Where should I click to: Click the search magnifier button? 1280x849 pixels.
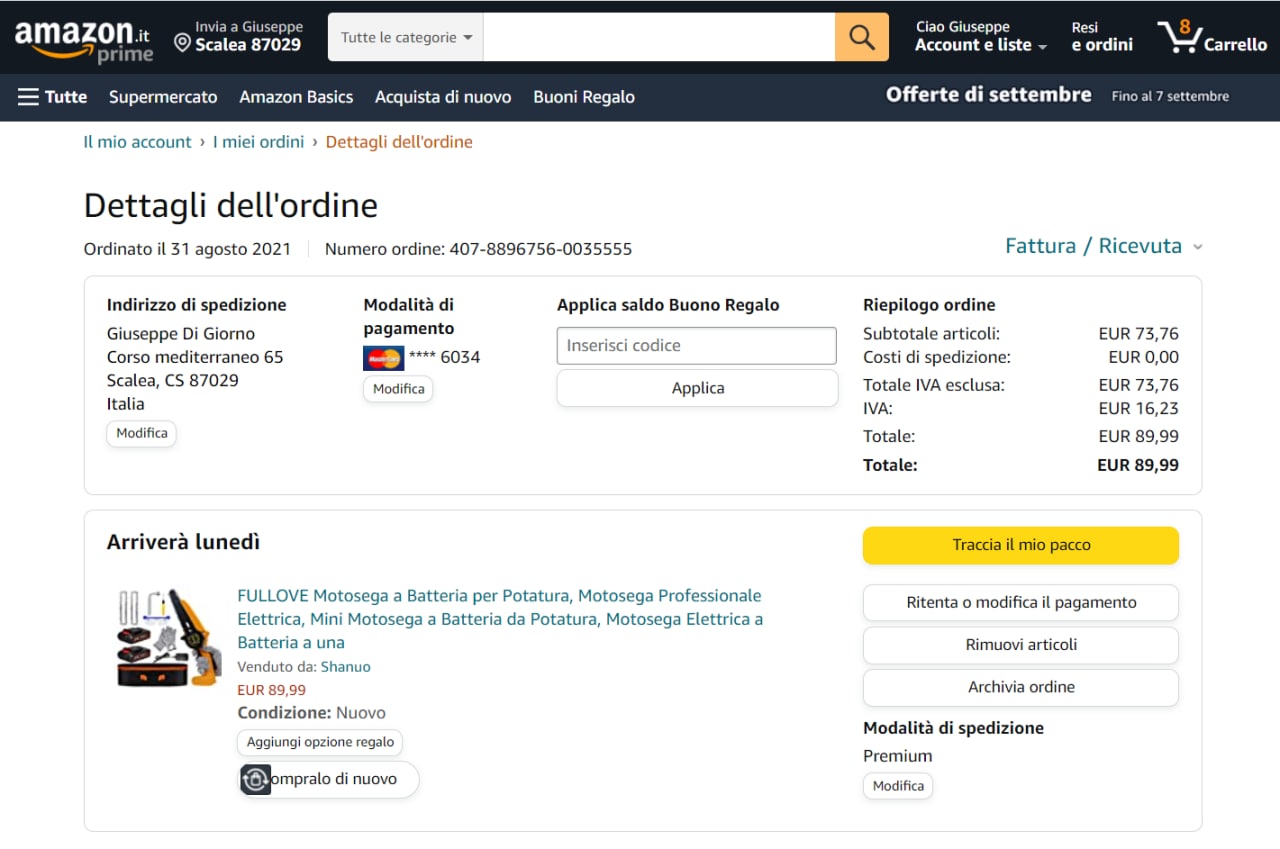pos(861,37)
